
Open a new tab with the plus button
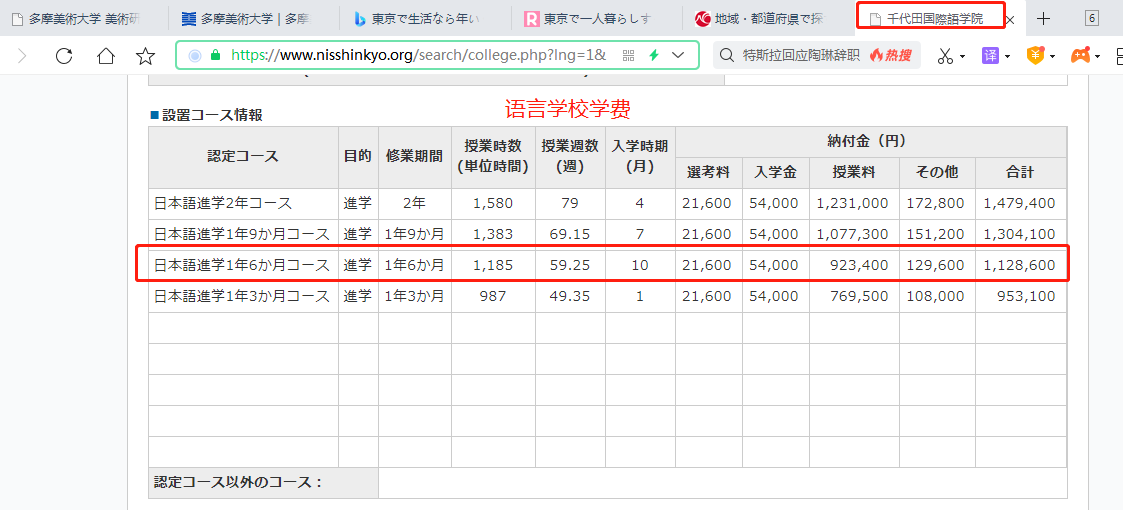pos(1044,19)
